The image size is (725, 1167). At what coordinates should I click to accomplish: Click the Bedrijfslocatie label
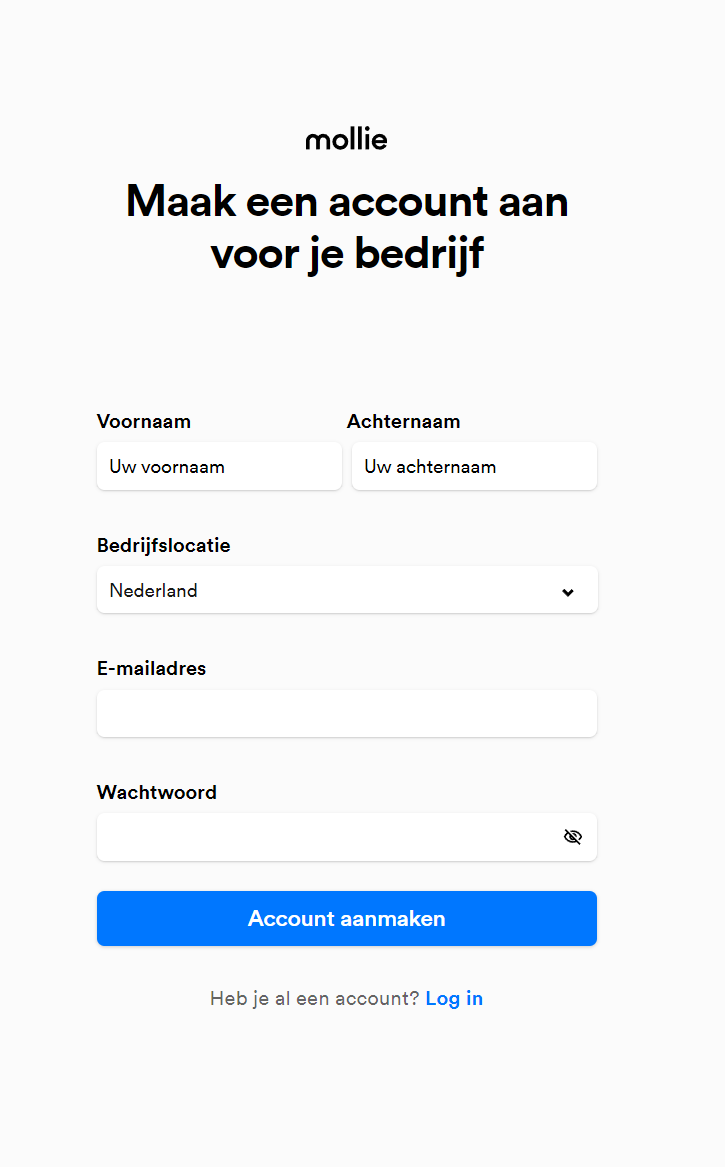click(x=164, y=546)
